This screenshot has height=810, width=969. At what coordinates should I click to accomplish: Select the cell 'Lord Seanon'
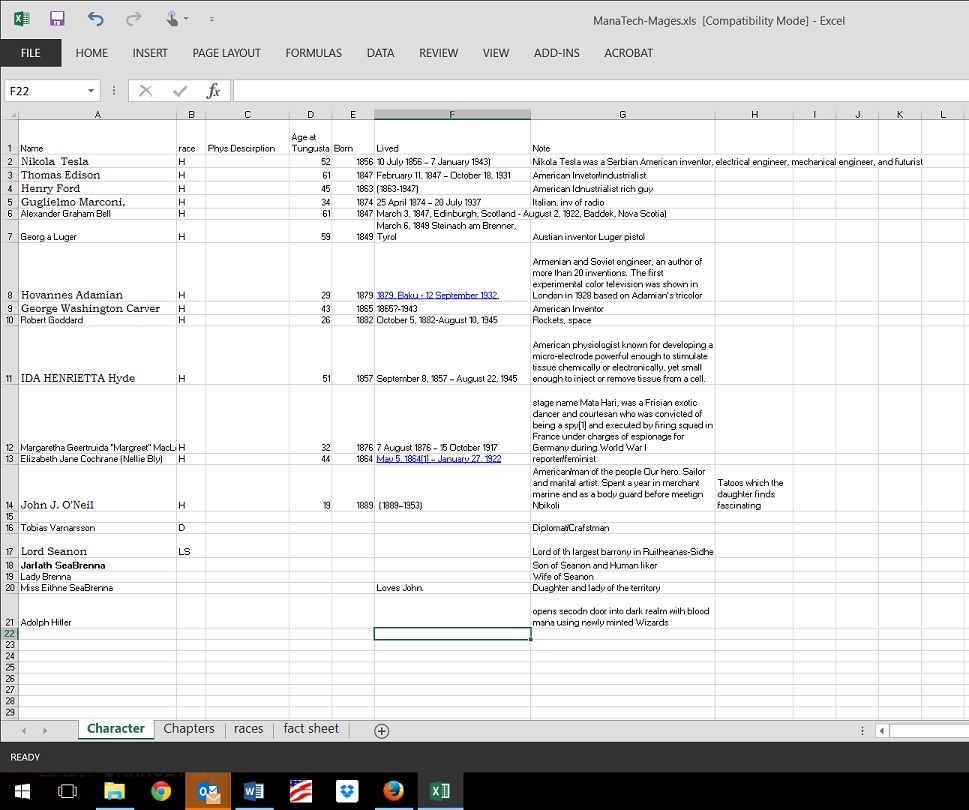[98, 546]
